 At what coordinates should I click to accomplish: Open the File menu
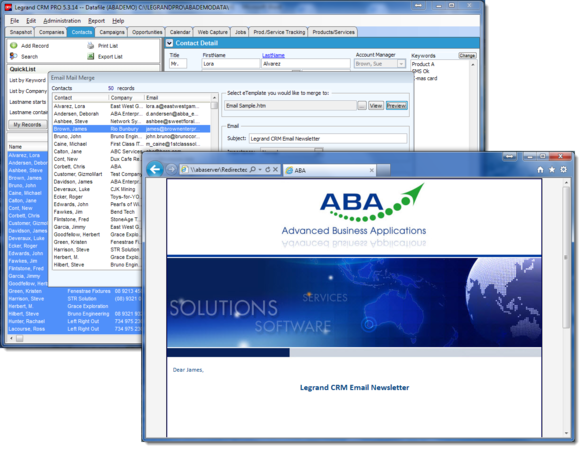(14, 21)
